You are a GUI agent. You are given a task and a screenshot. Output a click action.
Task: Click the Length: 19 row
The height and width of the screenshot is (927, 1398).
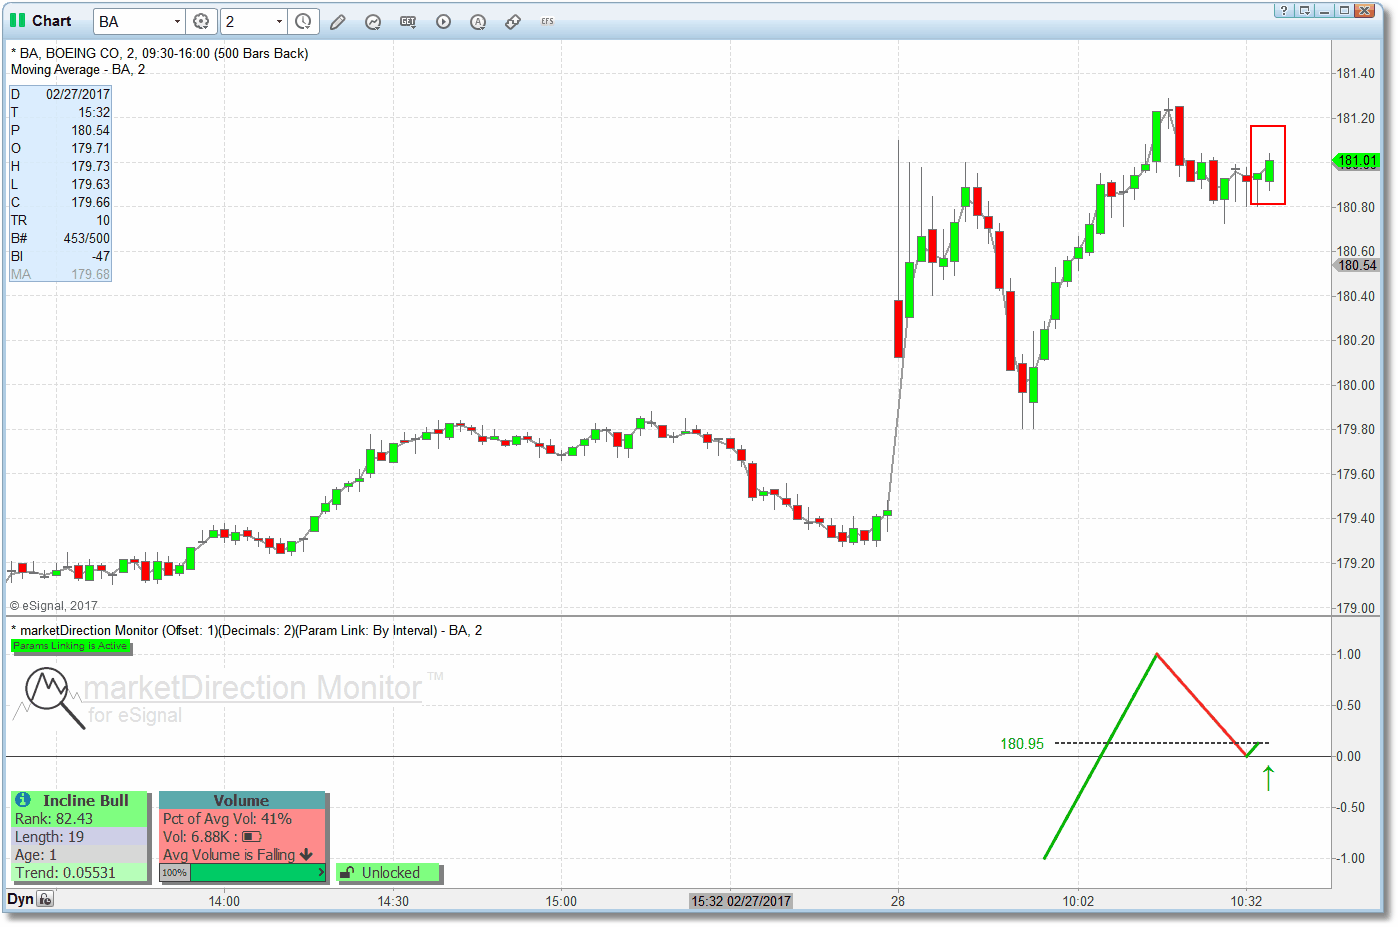[80, 837]
